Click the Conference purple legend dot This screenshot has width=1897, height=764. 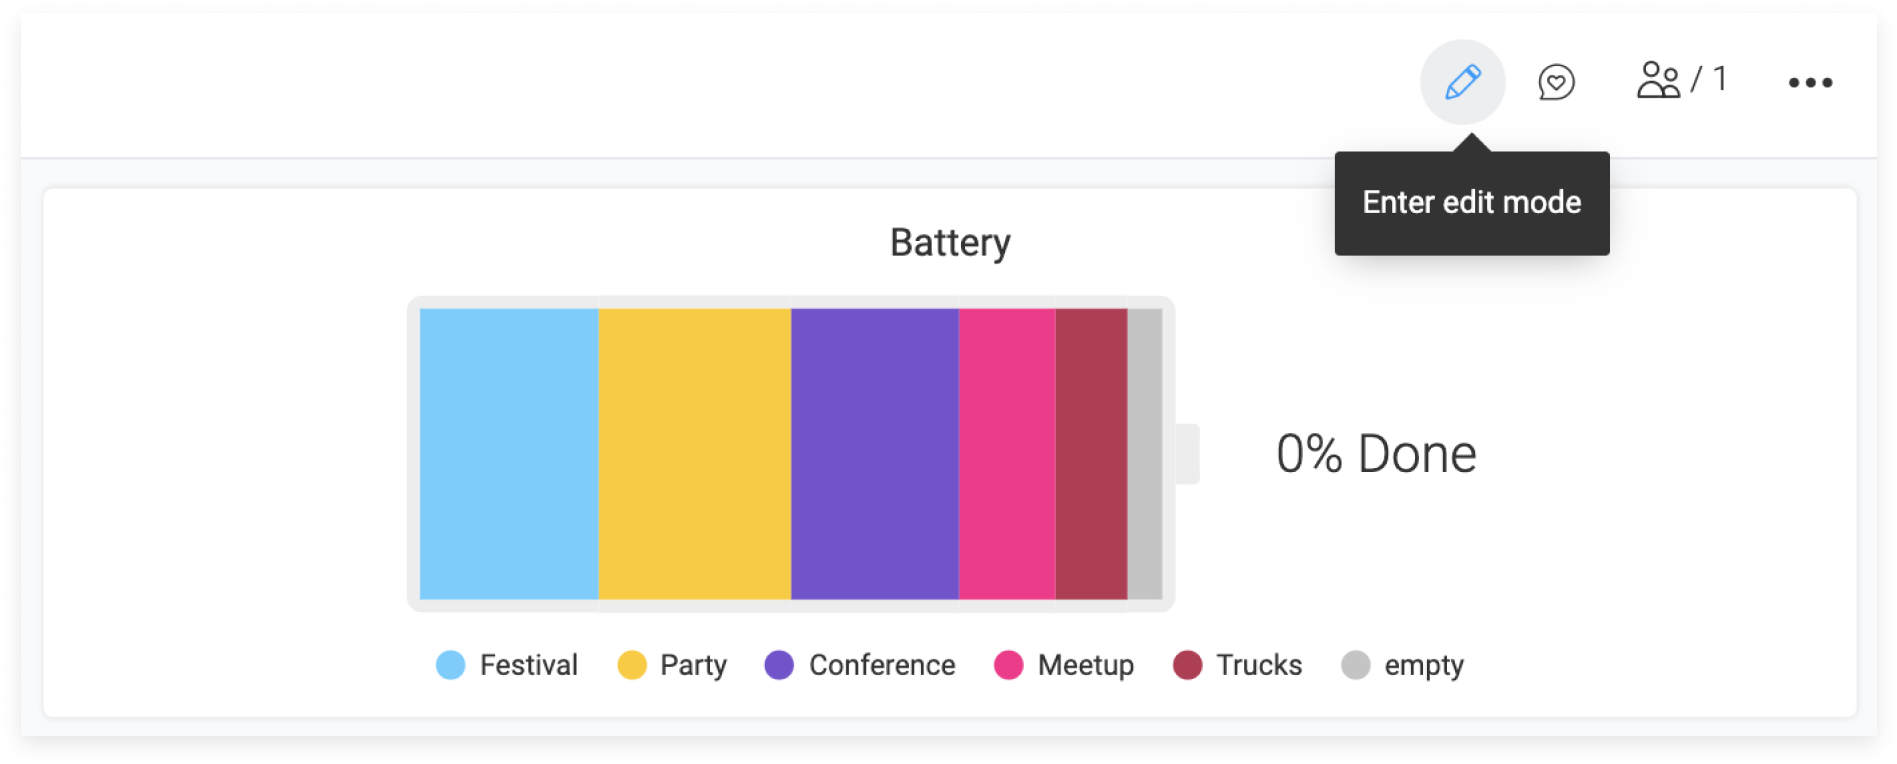779,665
